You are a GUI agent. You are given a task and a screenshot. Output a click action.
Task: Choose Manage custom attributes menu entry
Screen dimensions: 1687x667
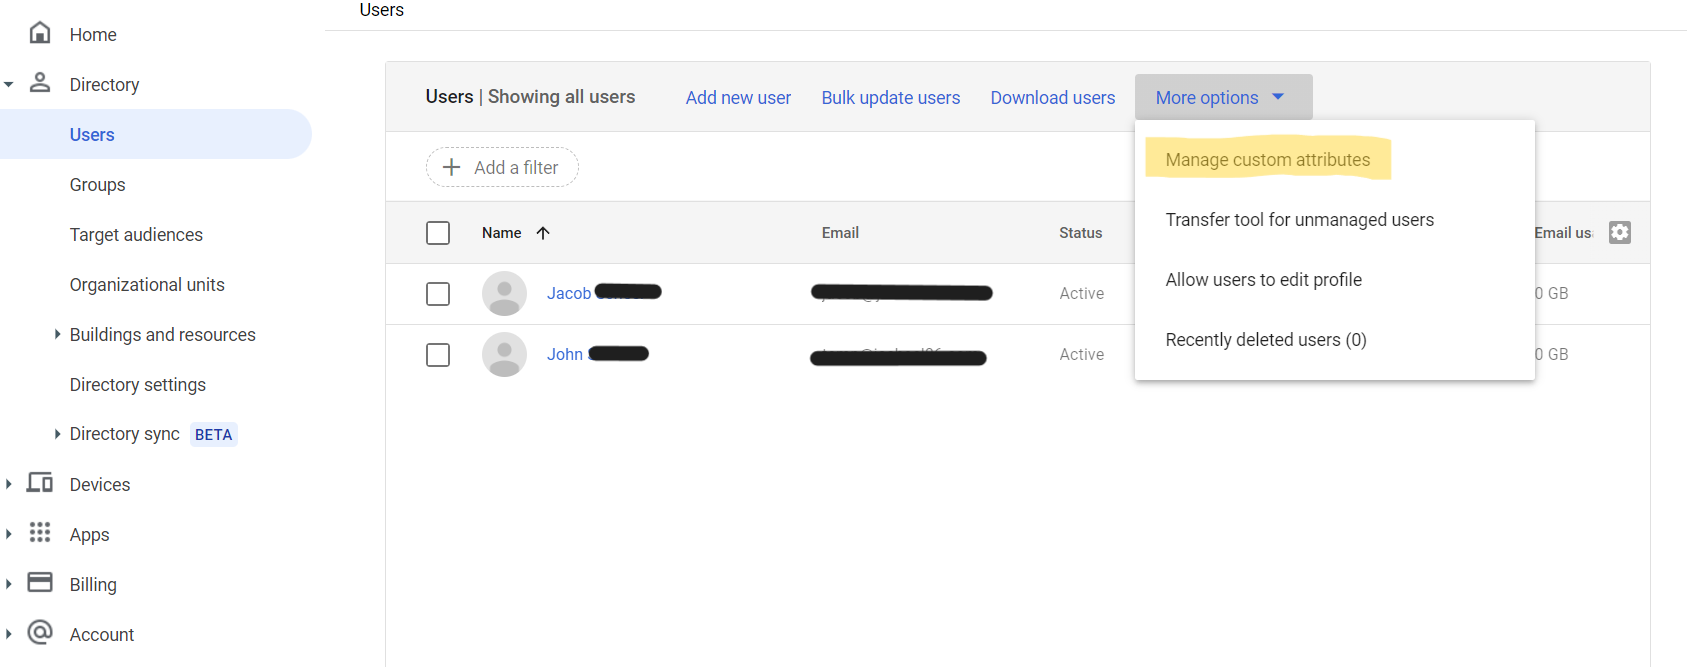click(1267, 160)
